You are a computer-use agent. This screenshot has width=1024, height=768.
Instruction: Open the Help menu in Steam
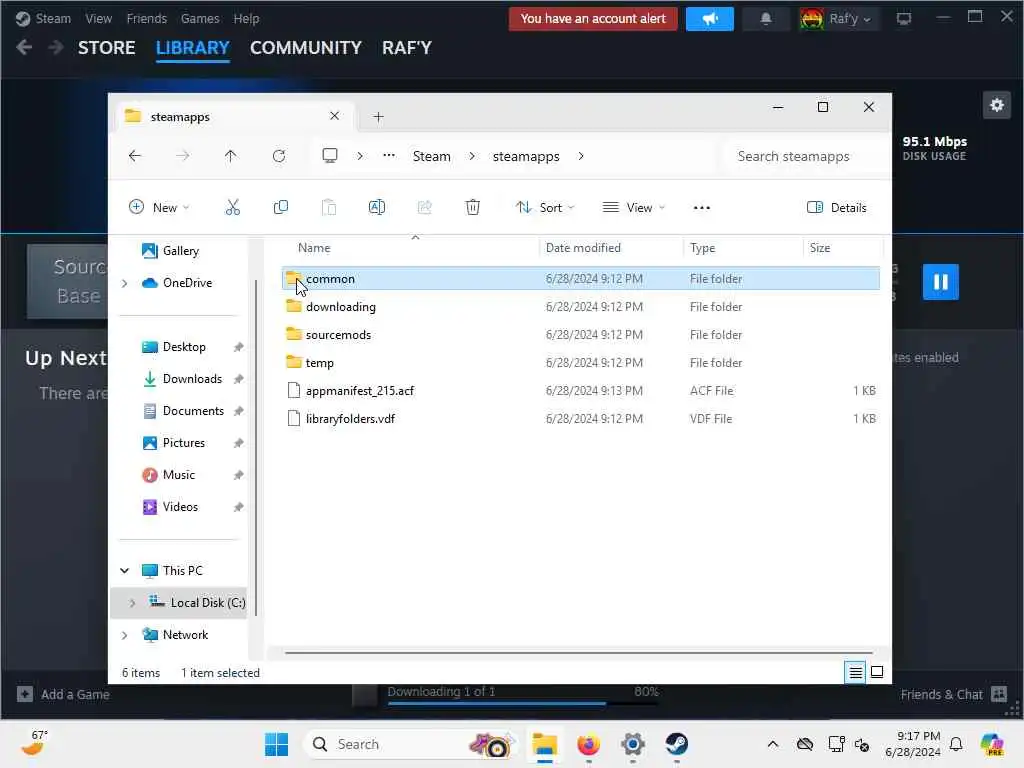(x=246, y=19)
